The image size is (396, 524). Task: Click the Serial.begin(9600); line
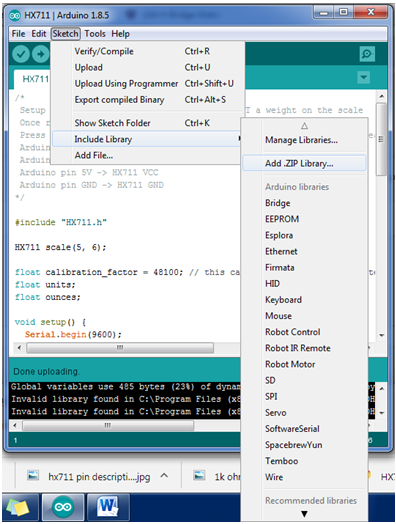point(73,335)
